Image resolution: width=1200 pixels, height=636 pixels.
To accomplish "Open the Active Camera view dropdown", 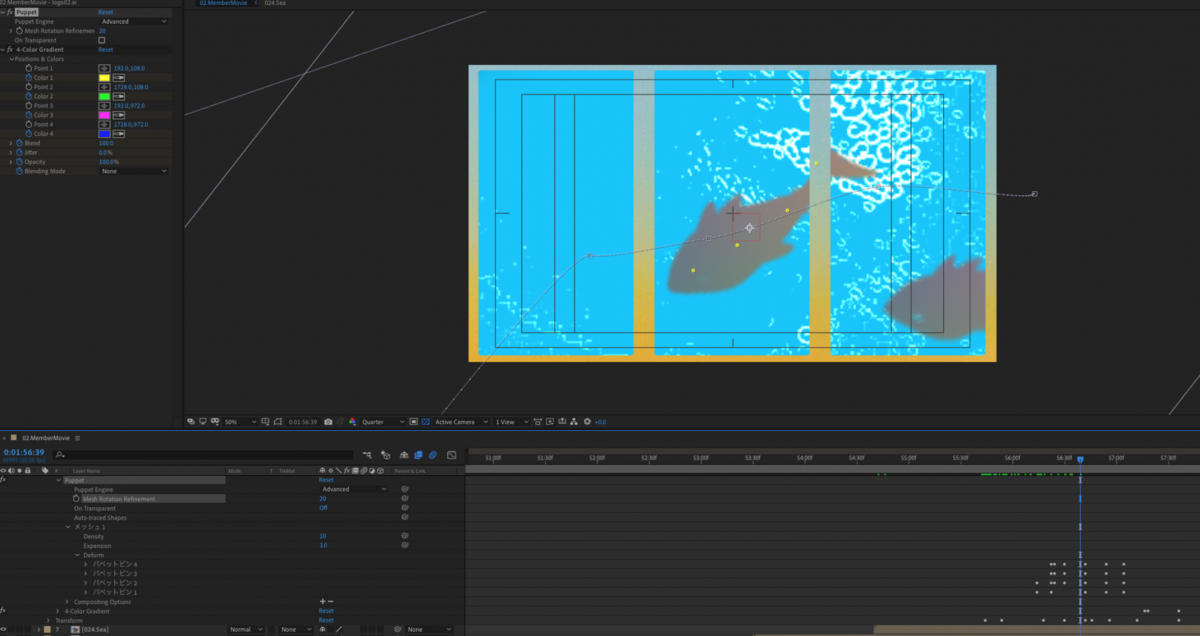I will (x=461, y=422).
